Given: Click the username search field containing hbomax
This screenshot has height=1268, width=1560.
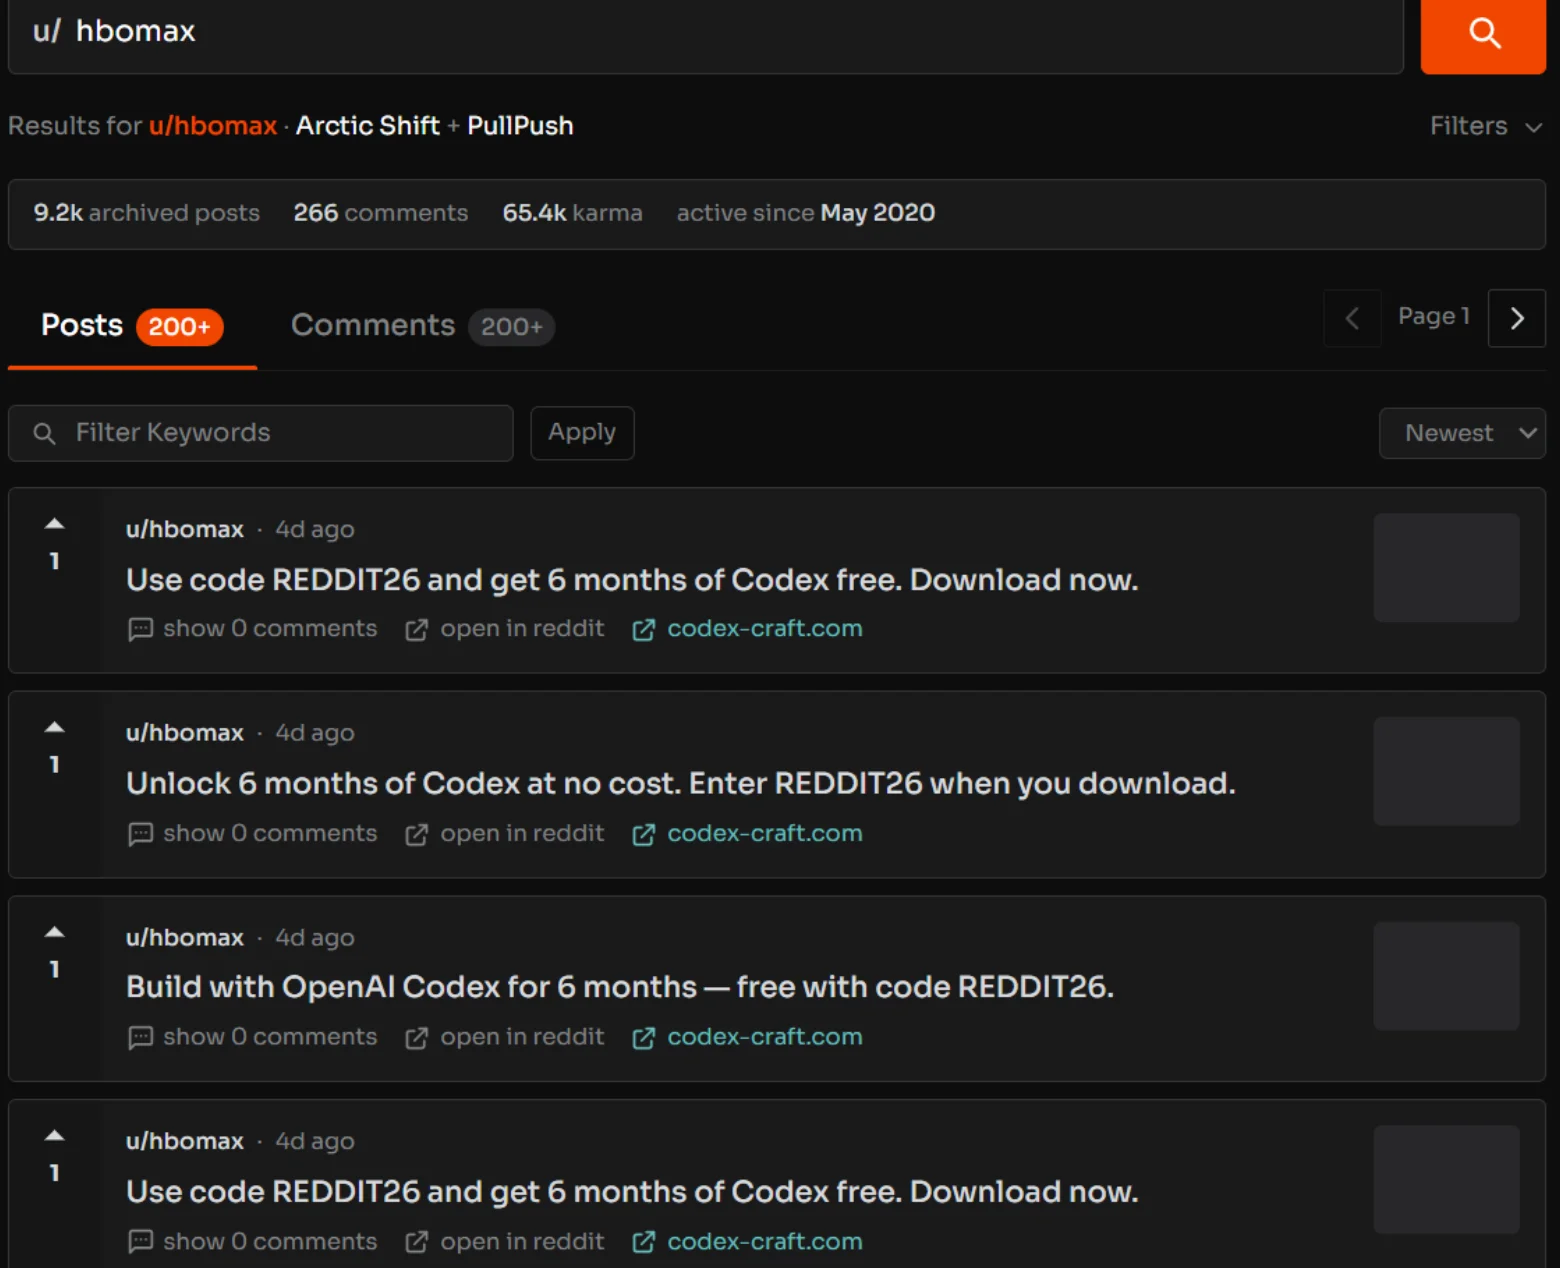Looking at the screenshot, I should 705,35.
